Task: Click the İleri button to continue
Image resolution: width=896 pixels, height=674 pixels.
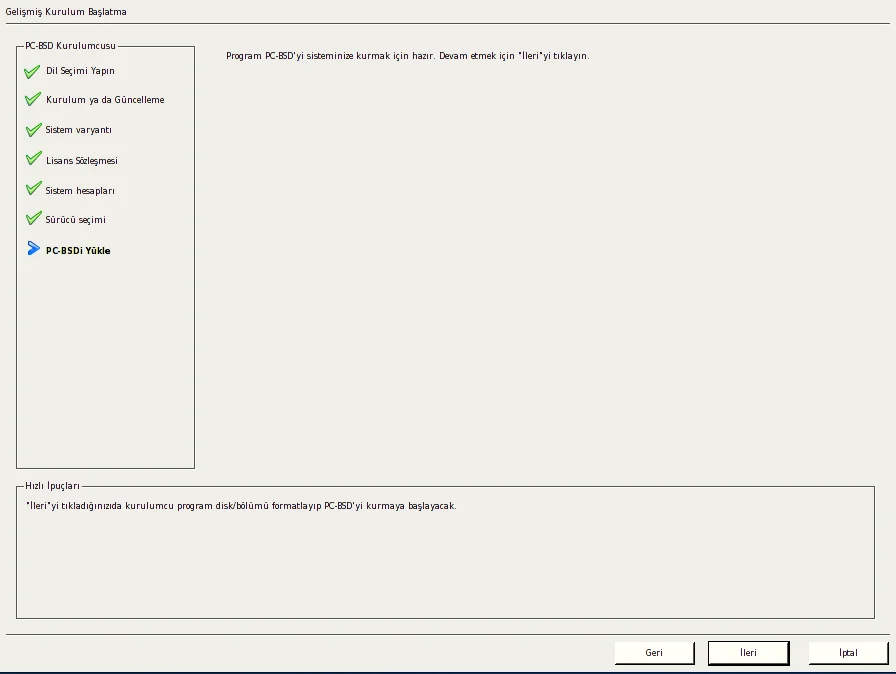Action: [749, 653]
